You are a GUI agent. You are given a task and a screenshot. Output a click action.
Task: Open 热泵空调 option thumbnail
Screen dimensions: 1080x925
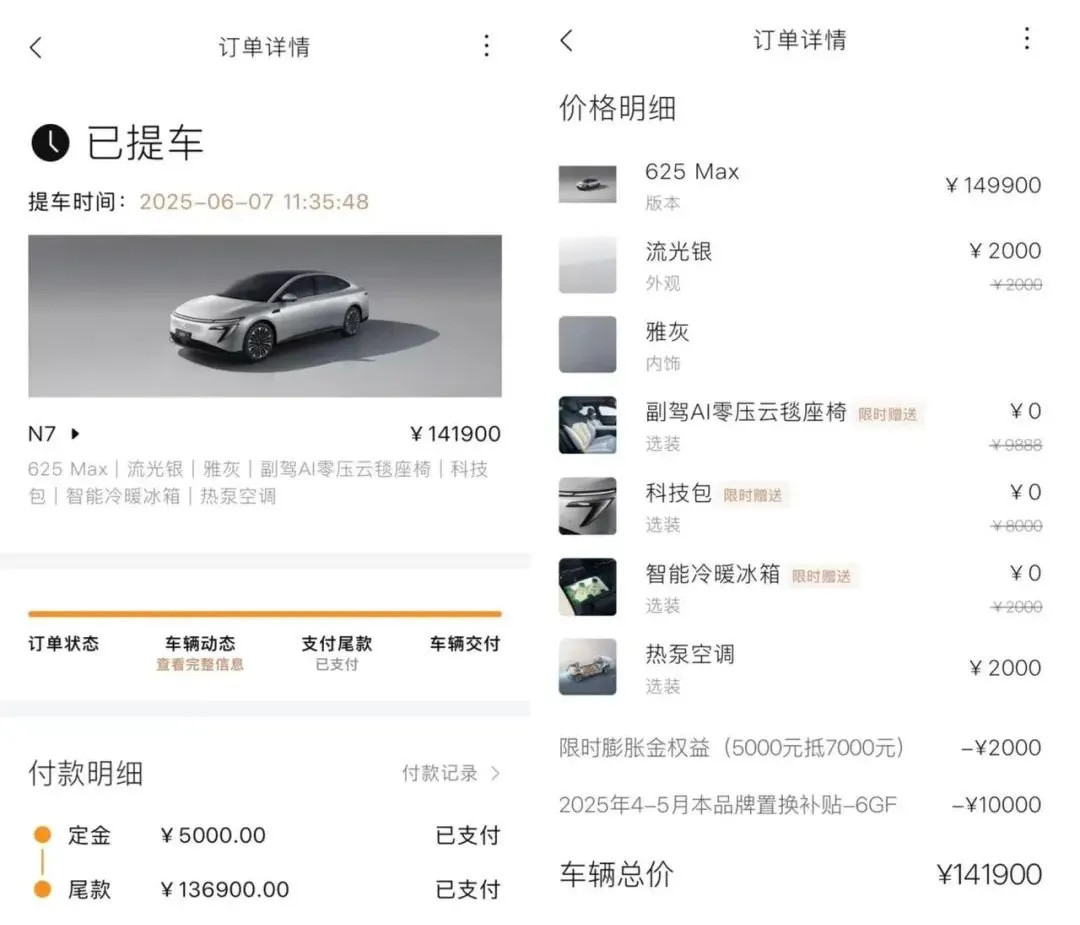pos(588,667)
